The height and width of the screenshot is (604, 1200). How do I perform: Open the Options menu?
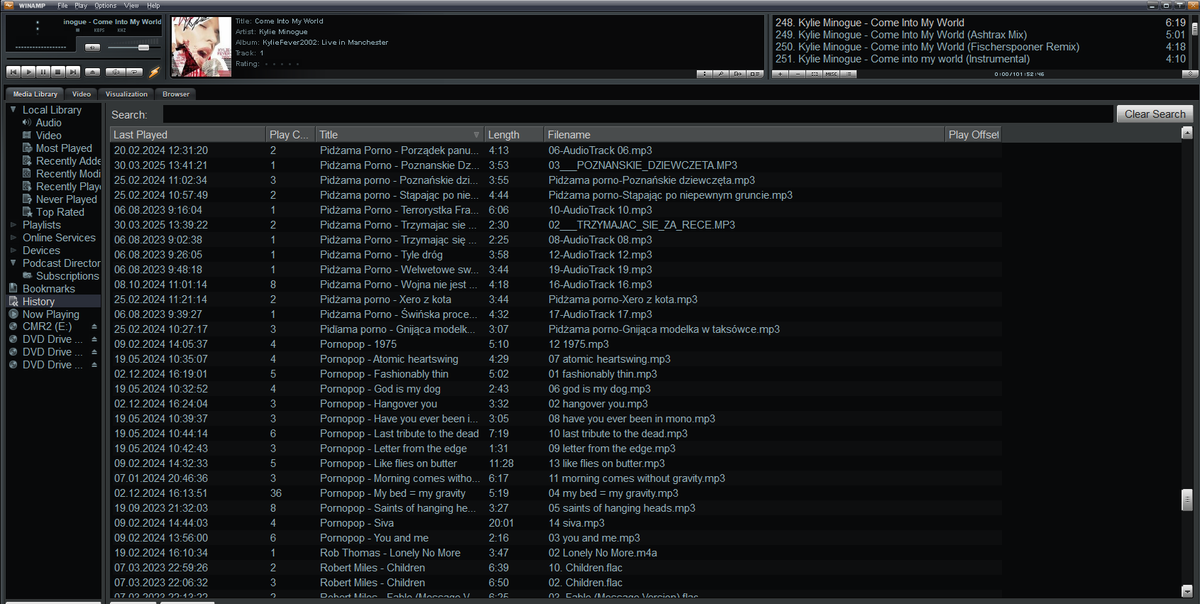(105, 6)
